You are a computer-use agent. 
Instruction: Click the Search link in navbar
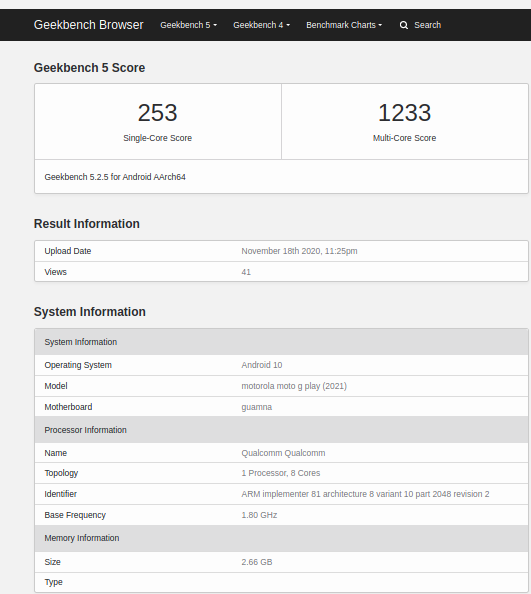tap(428, 25)
